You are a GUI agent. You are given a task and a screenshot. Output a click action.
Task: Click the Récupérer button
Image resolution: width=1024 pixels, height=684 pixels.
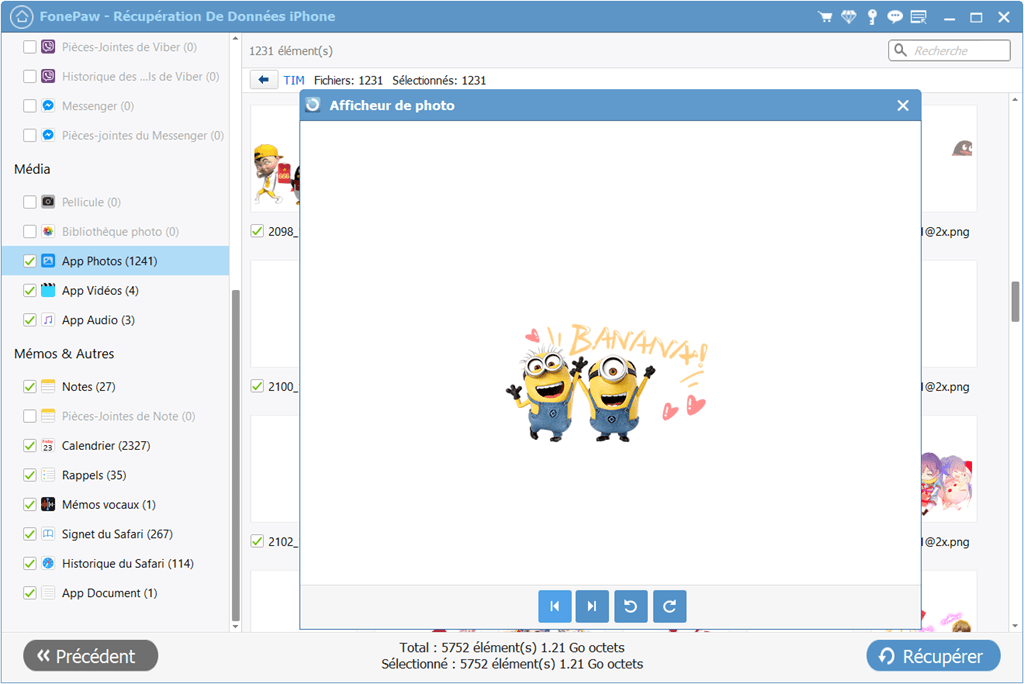933,655
